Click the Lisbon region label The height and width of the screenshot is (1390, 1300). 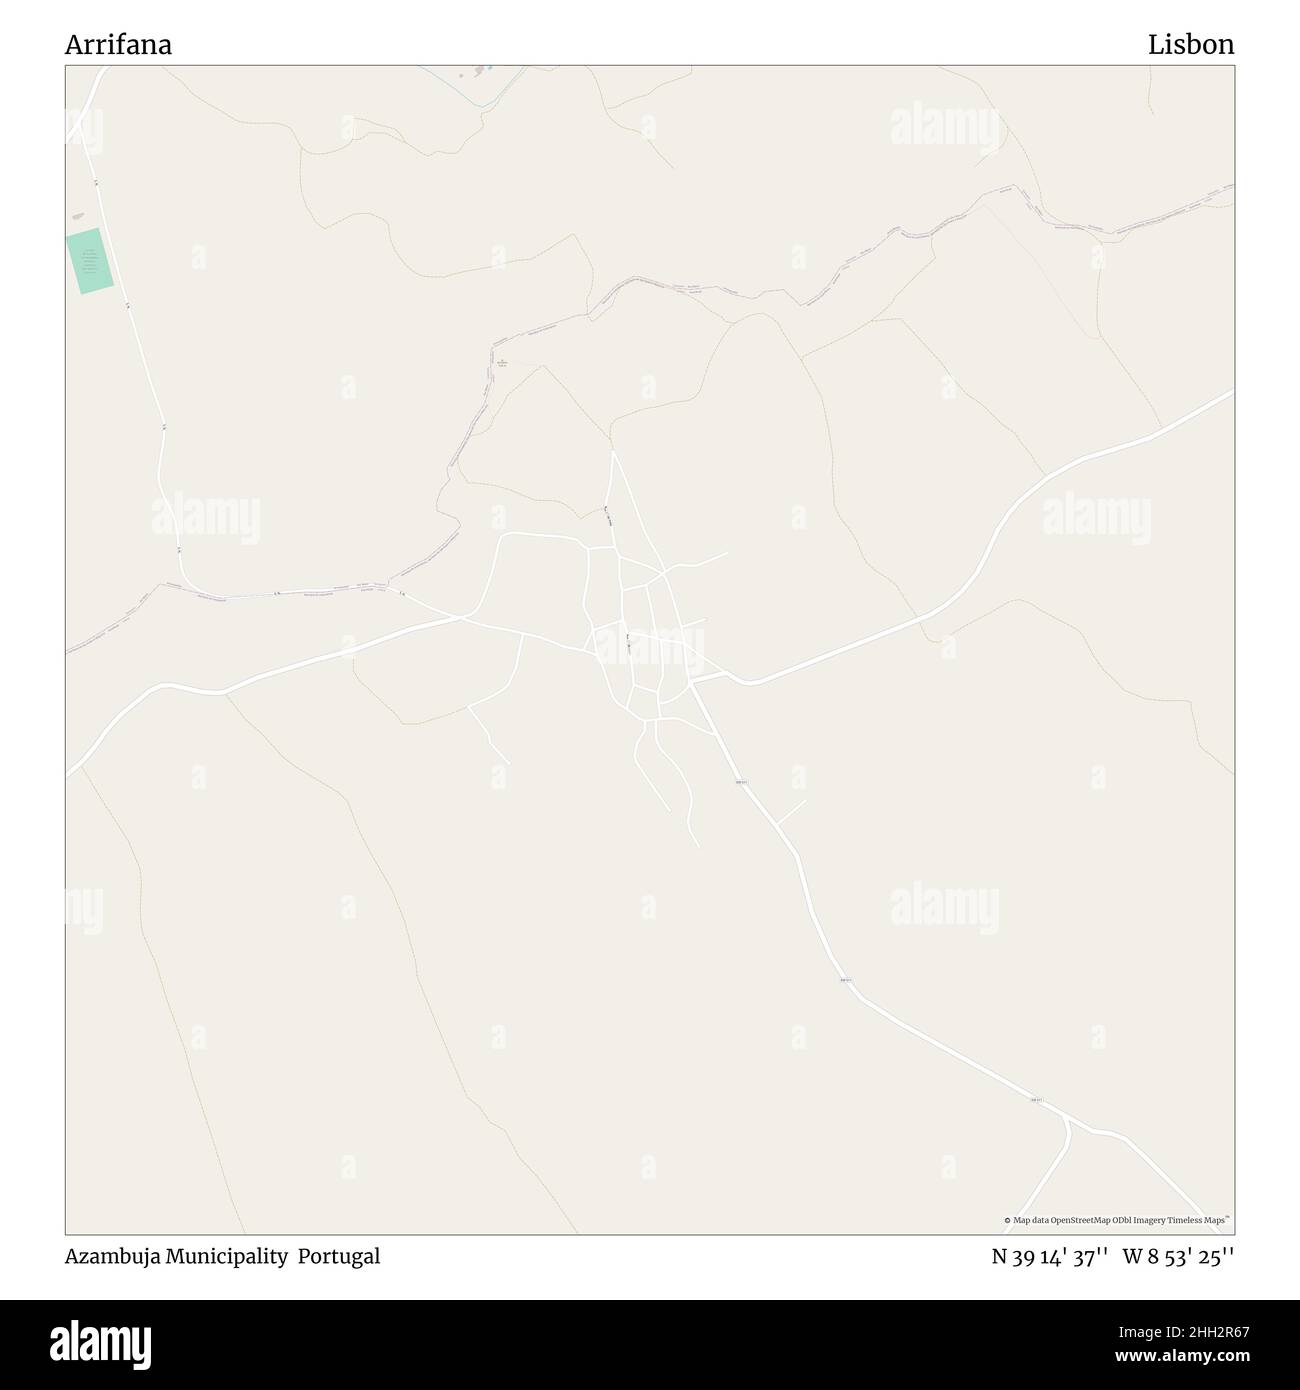(1191, 45)
